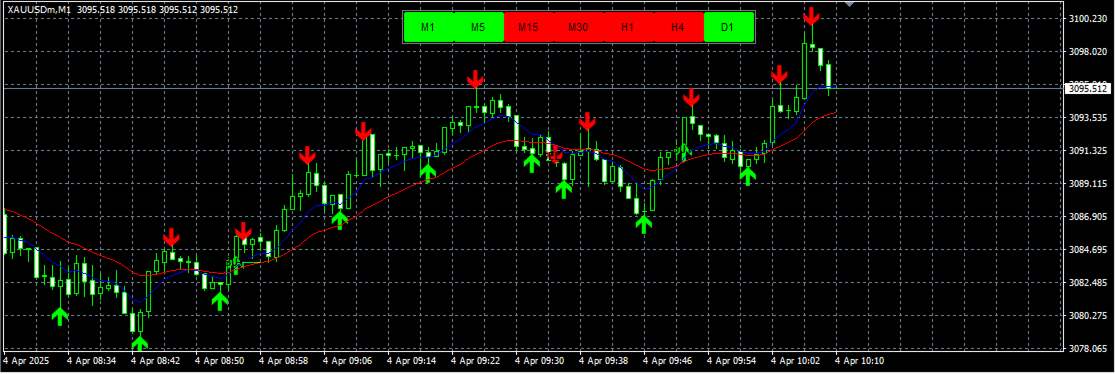Click the red sell arrow above the 3100 high
The height and width of the screenshot is (374, 1115).
coord(811,16)
